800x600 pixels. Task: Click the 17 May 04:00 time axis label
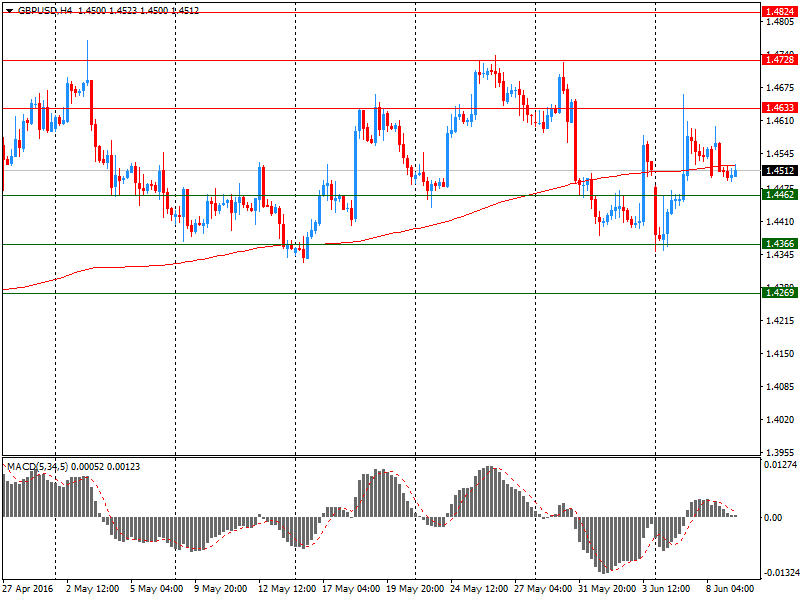click(349, 589)
